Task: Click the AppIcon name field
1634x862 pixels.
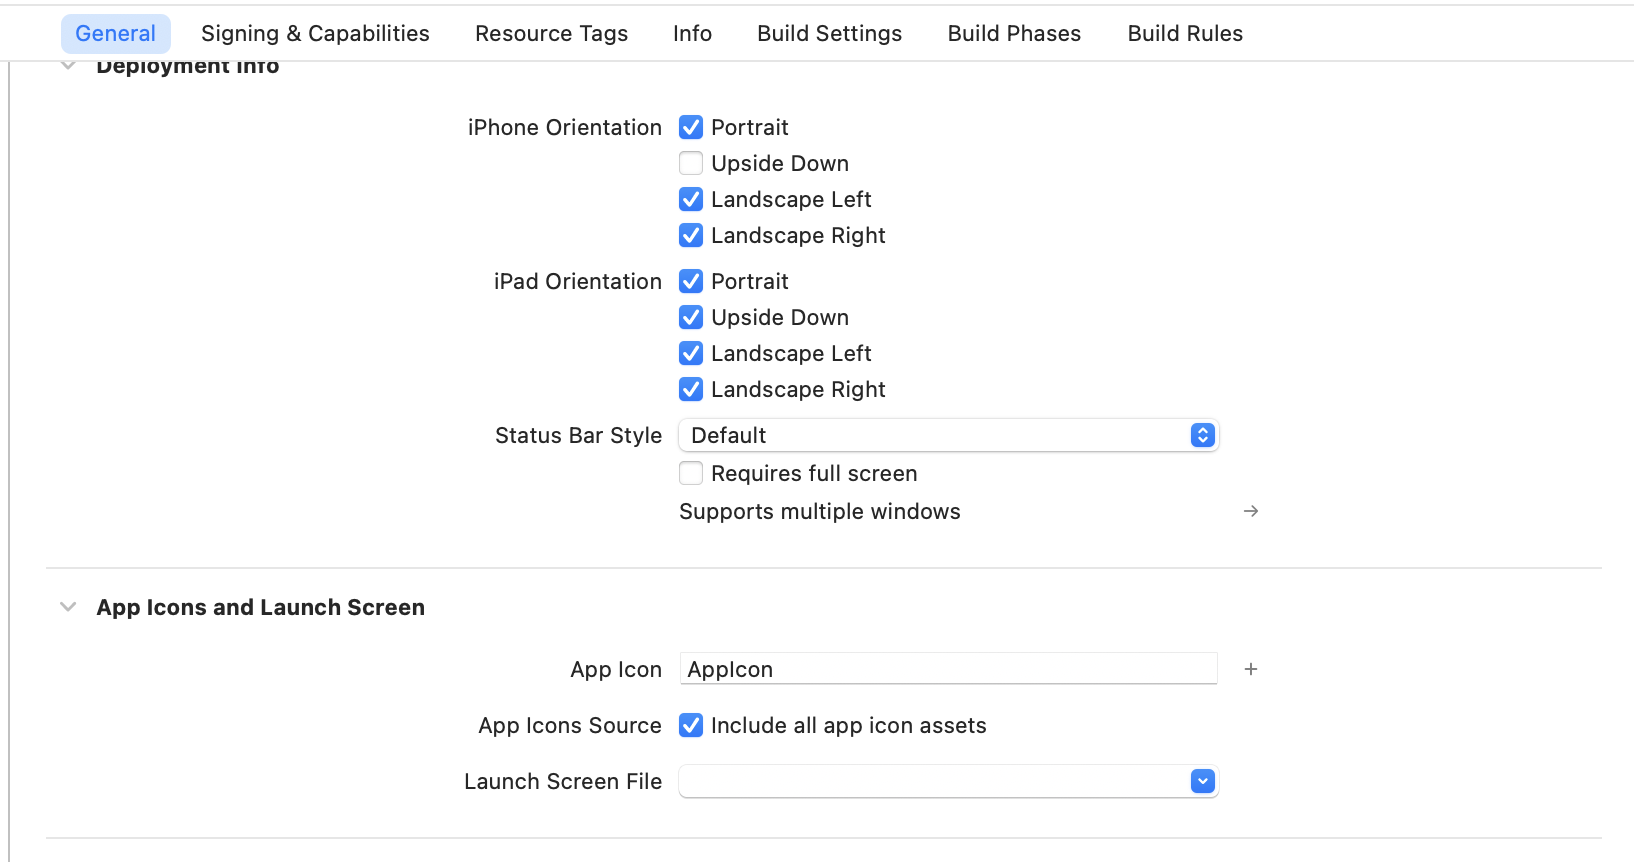Action: coord(948,669)
